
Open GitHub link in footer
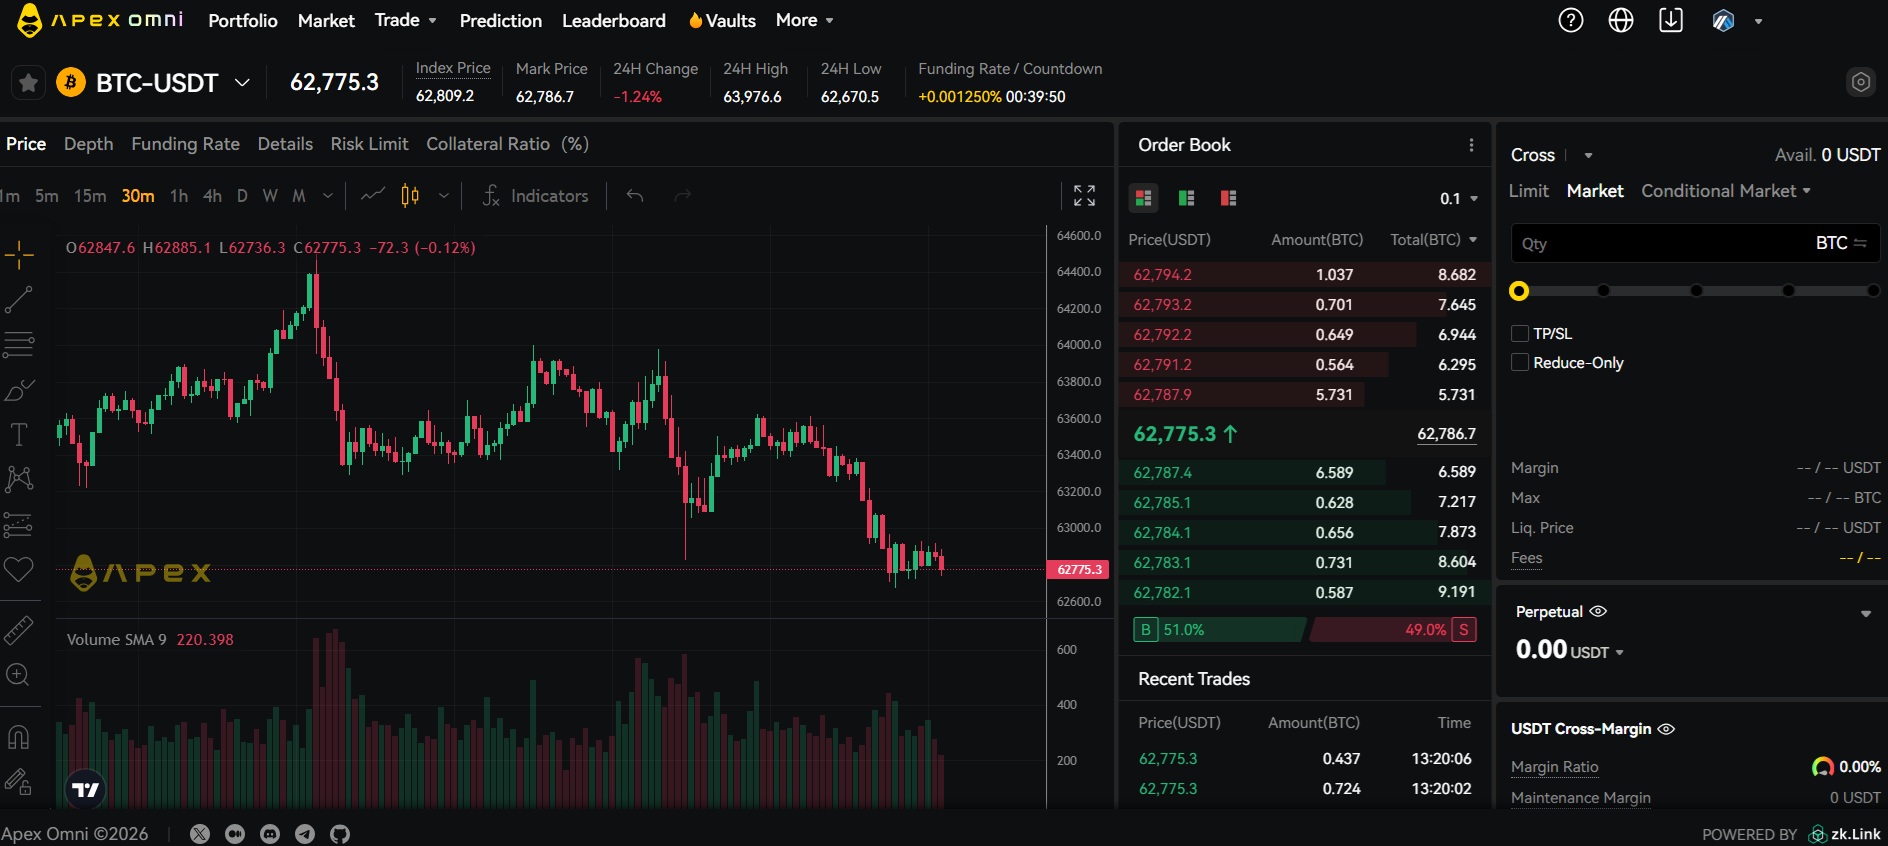[340, 834]
